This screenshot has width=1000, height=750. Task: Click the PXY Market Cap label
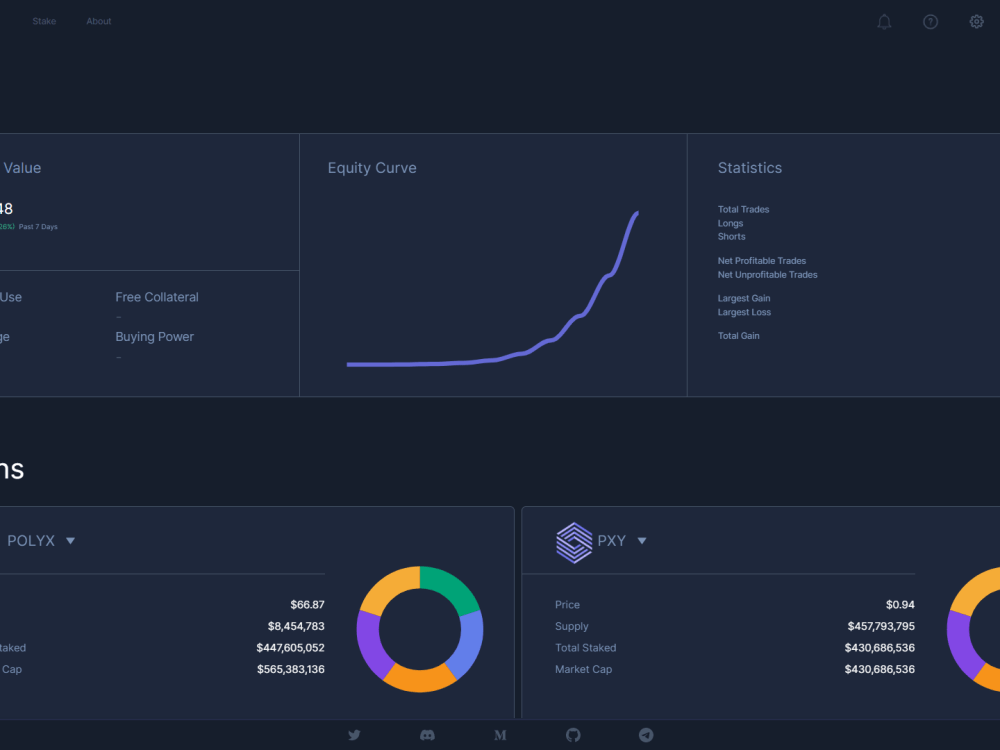583,670
